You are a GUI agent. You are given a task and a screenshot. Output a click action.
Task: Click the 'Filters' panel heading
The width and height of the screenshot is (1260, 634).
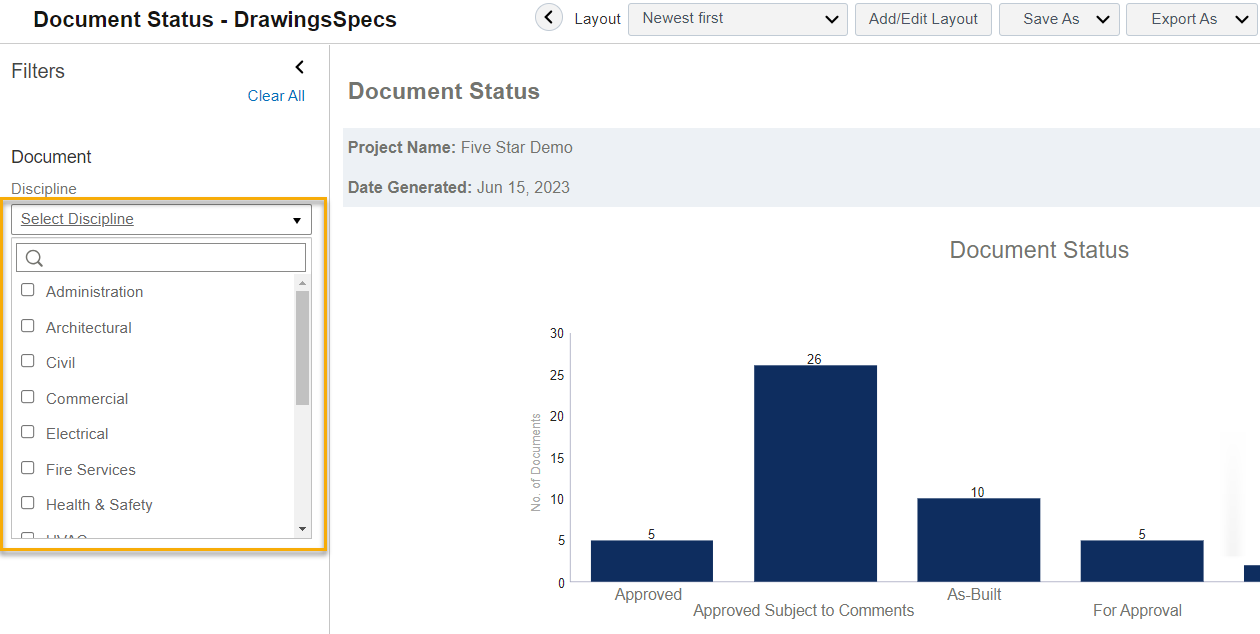tap(38, 71)
